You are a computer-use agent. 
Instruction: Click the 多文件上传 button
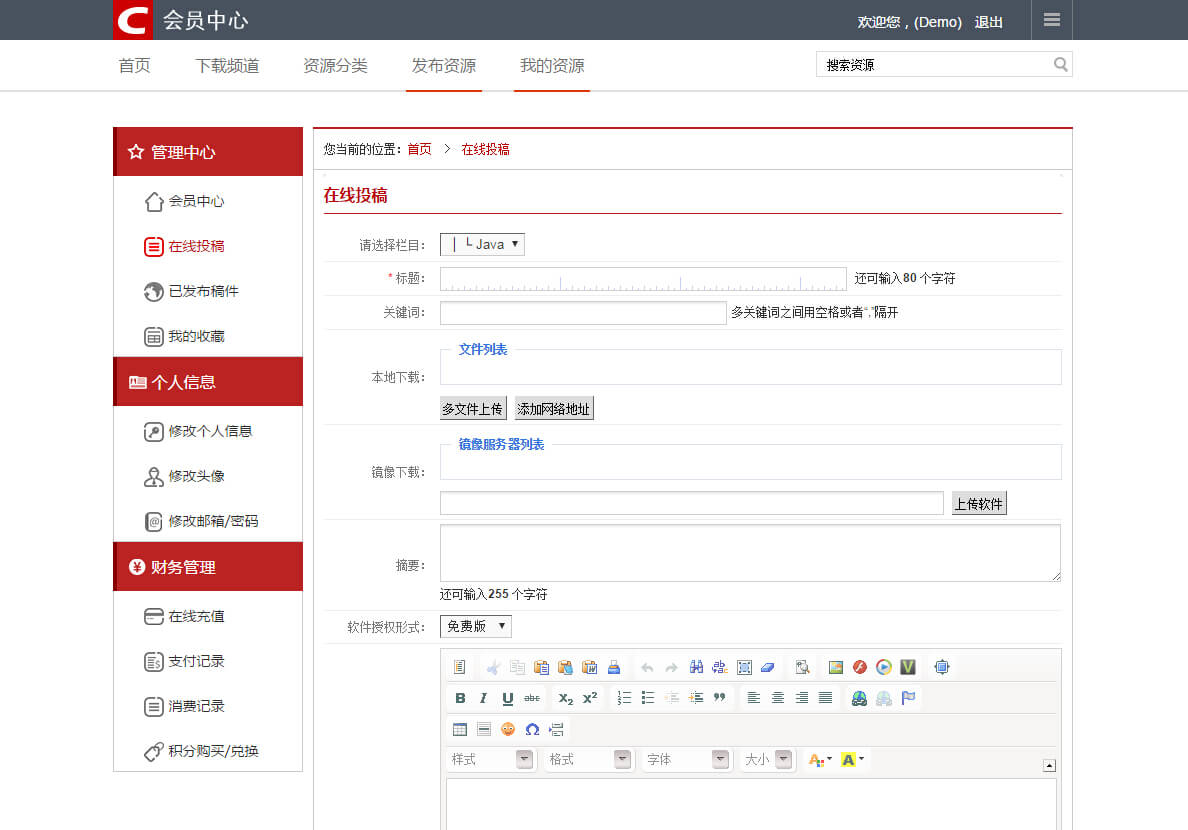coord(473,409)
